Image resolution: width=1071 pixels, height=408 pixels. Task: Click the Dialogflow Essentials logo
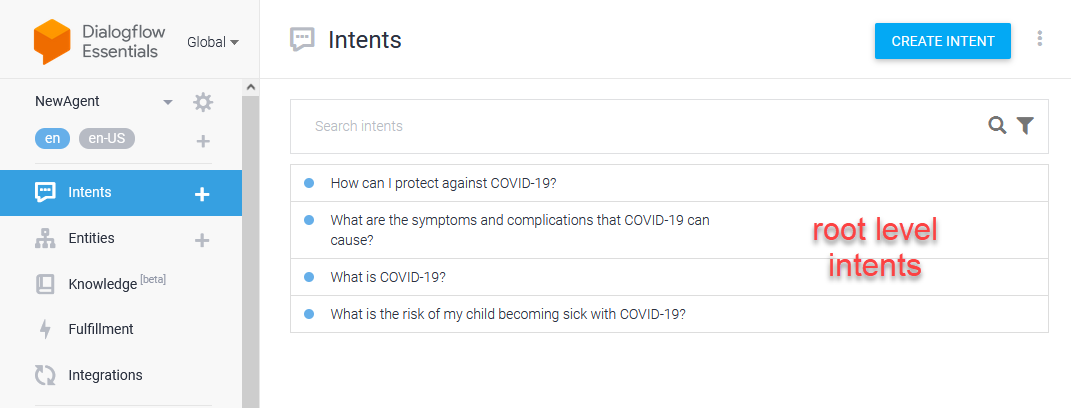pos(52,42)
